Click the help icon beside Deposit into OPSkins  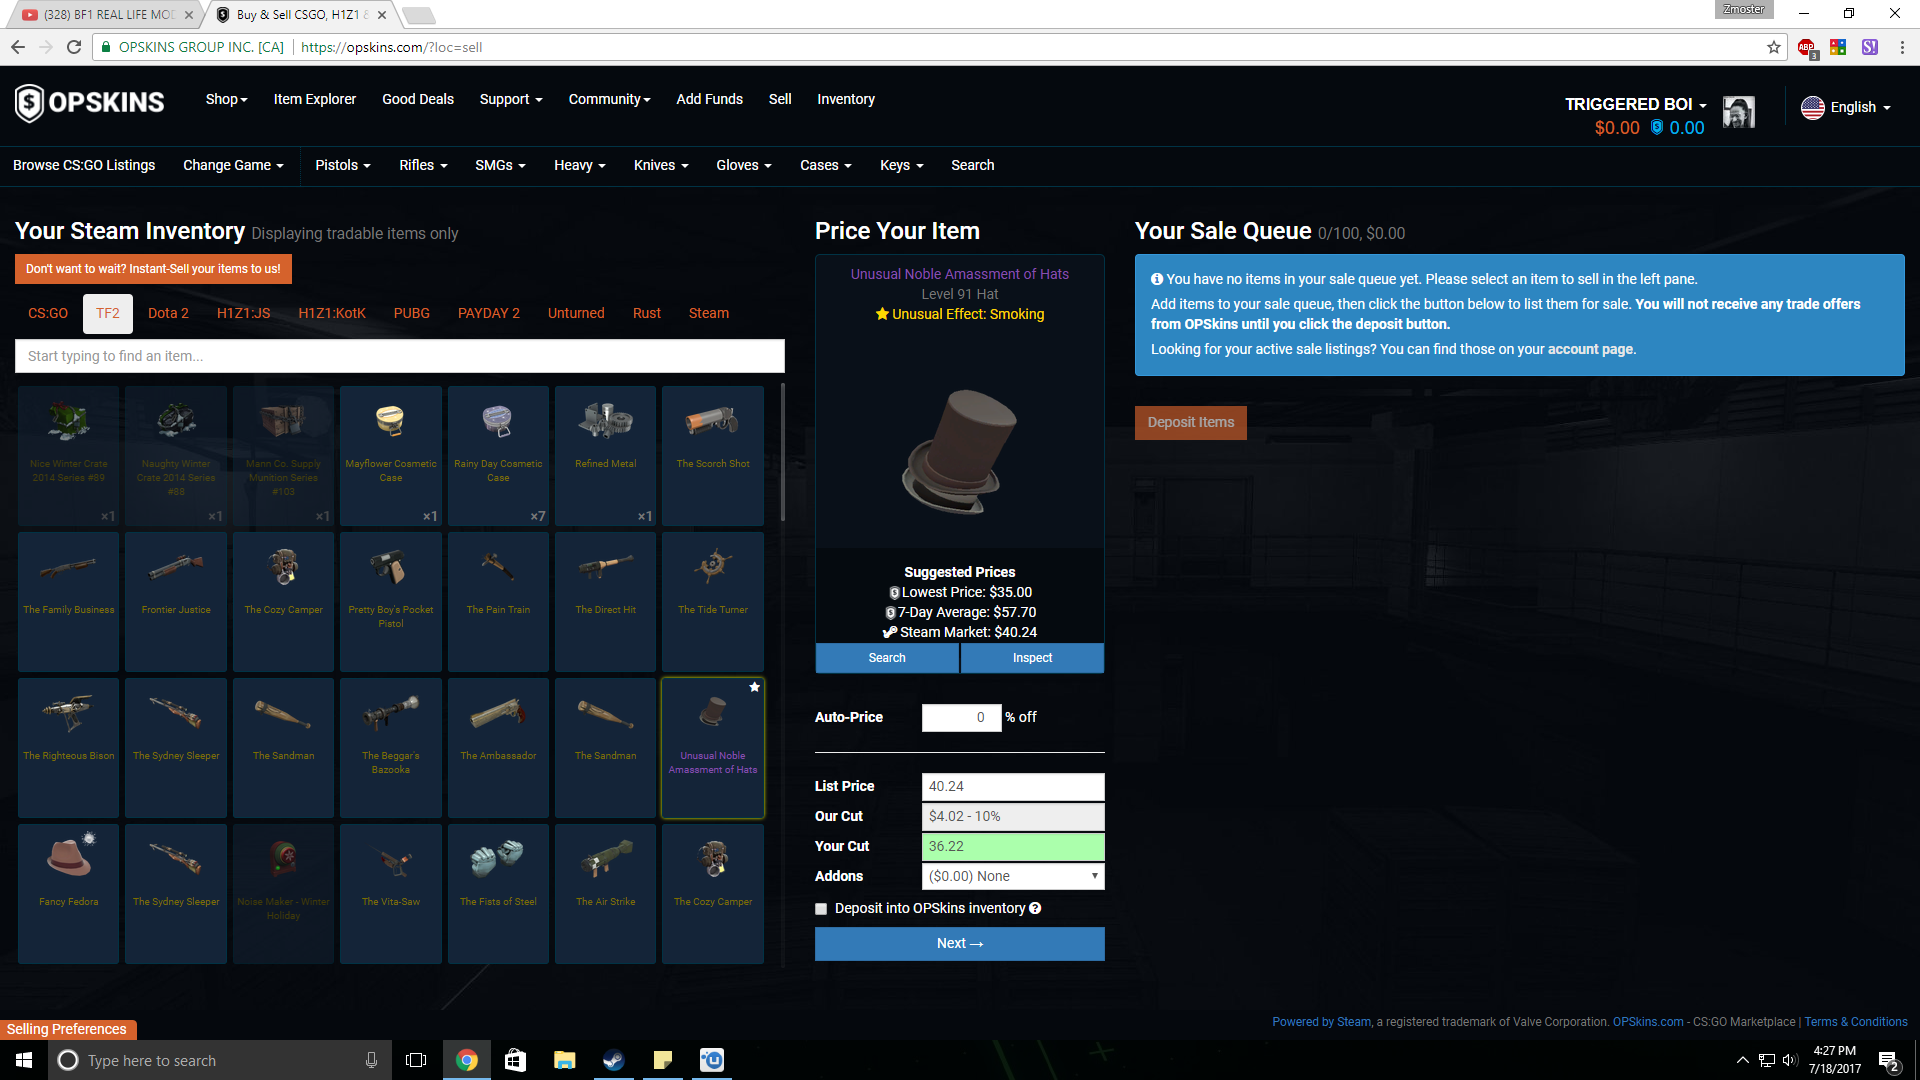coord(1035,908)
